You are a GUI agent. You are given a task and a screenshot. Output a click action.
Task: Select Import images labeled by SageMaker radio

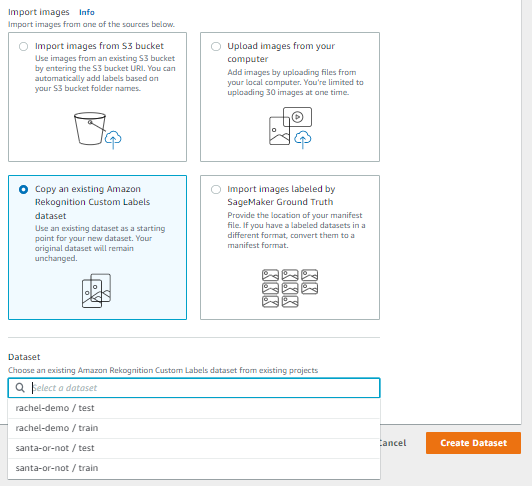[x=216, y=189]
